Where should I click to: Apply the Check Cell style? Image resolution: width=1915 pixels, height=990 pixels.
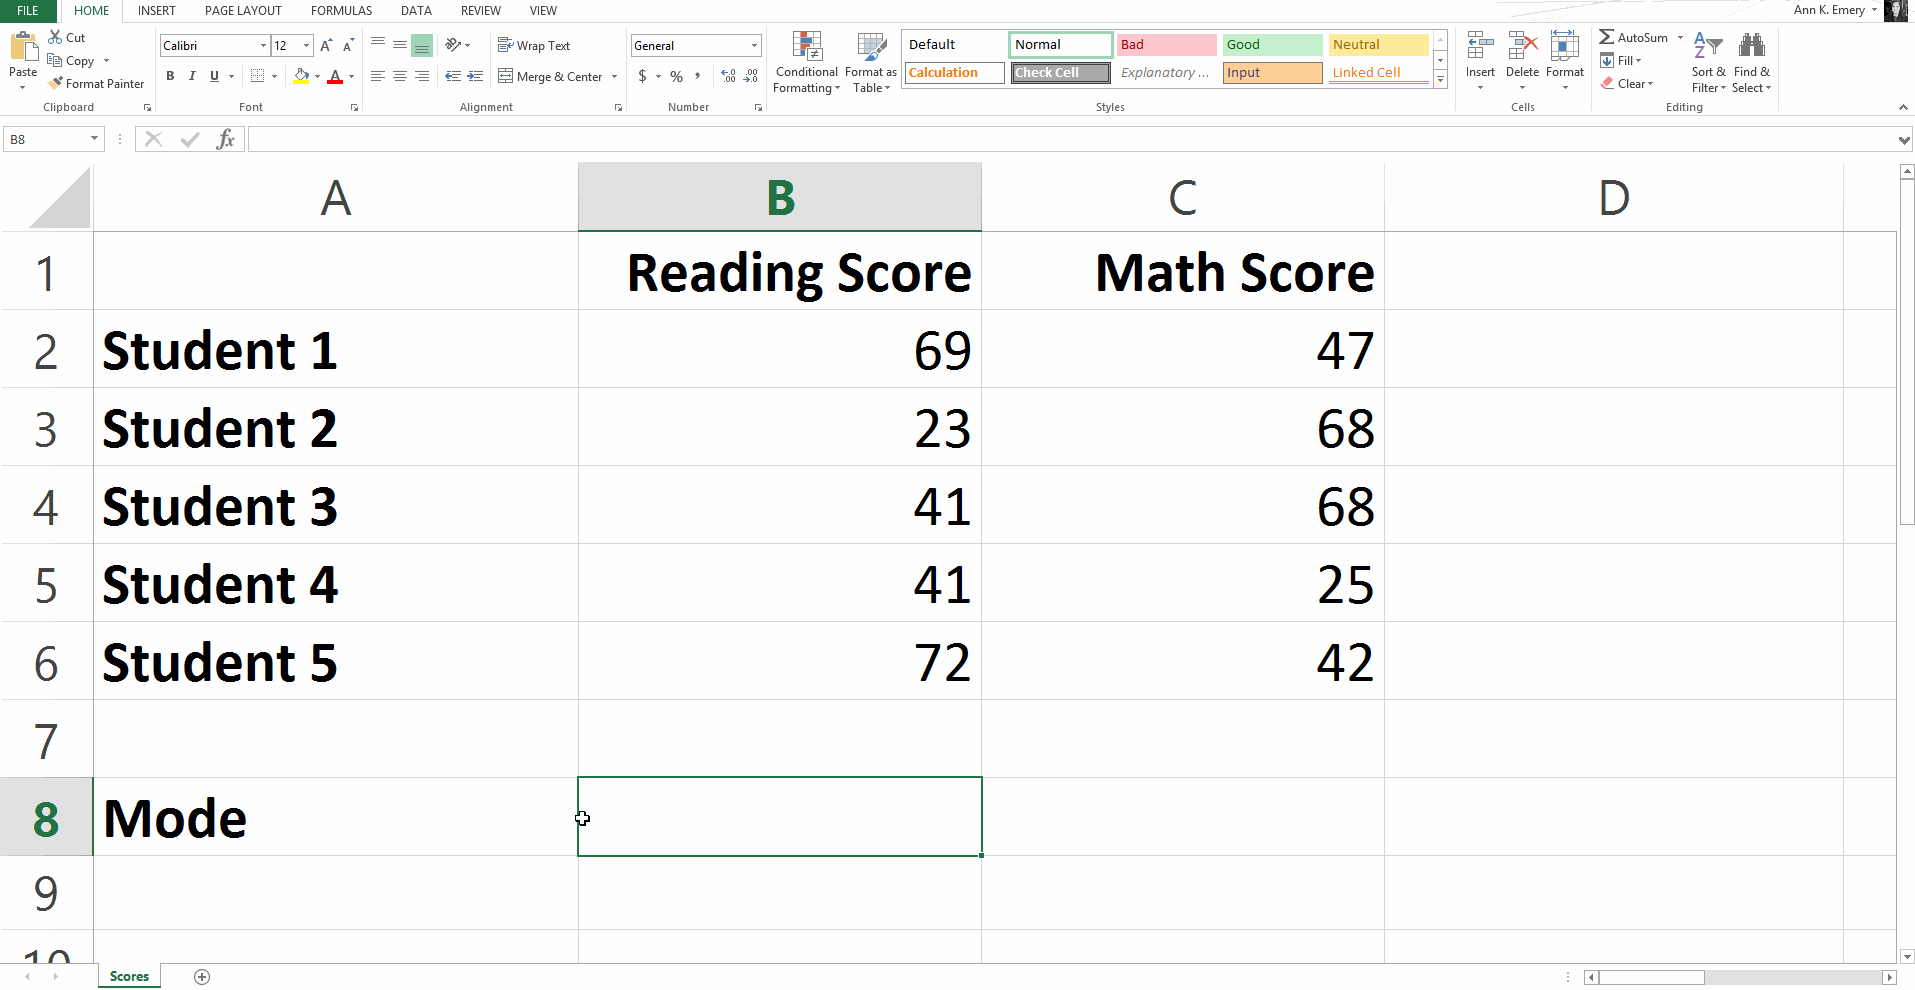coord(1060,73)
